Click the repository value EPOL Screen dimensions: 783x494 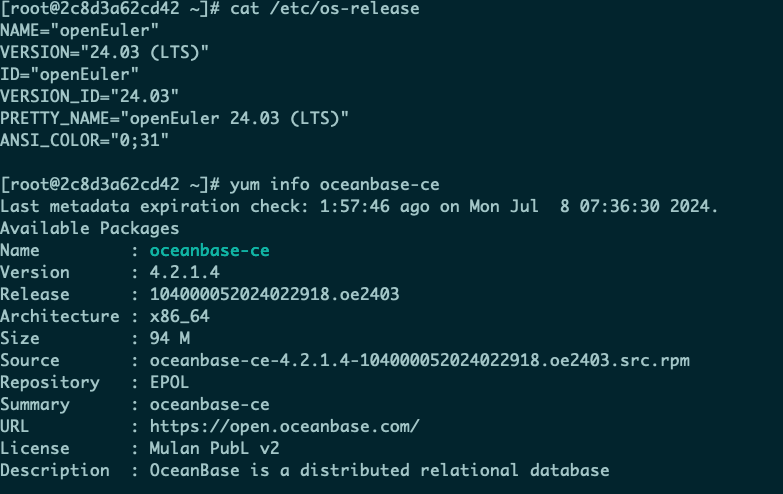pos(170,382)
